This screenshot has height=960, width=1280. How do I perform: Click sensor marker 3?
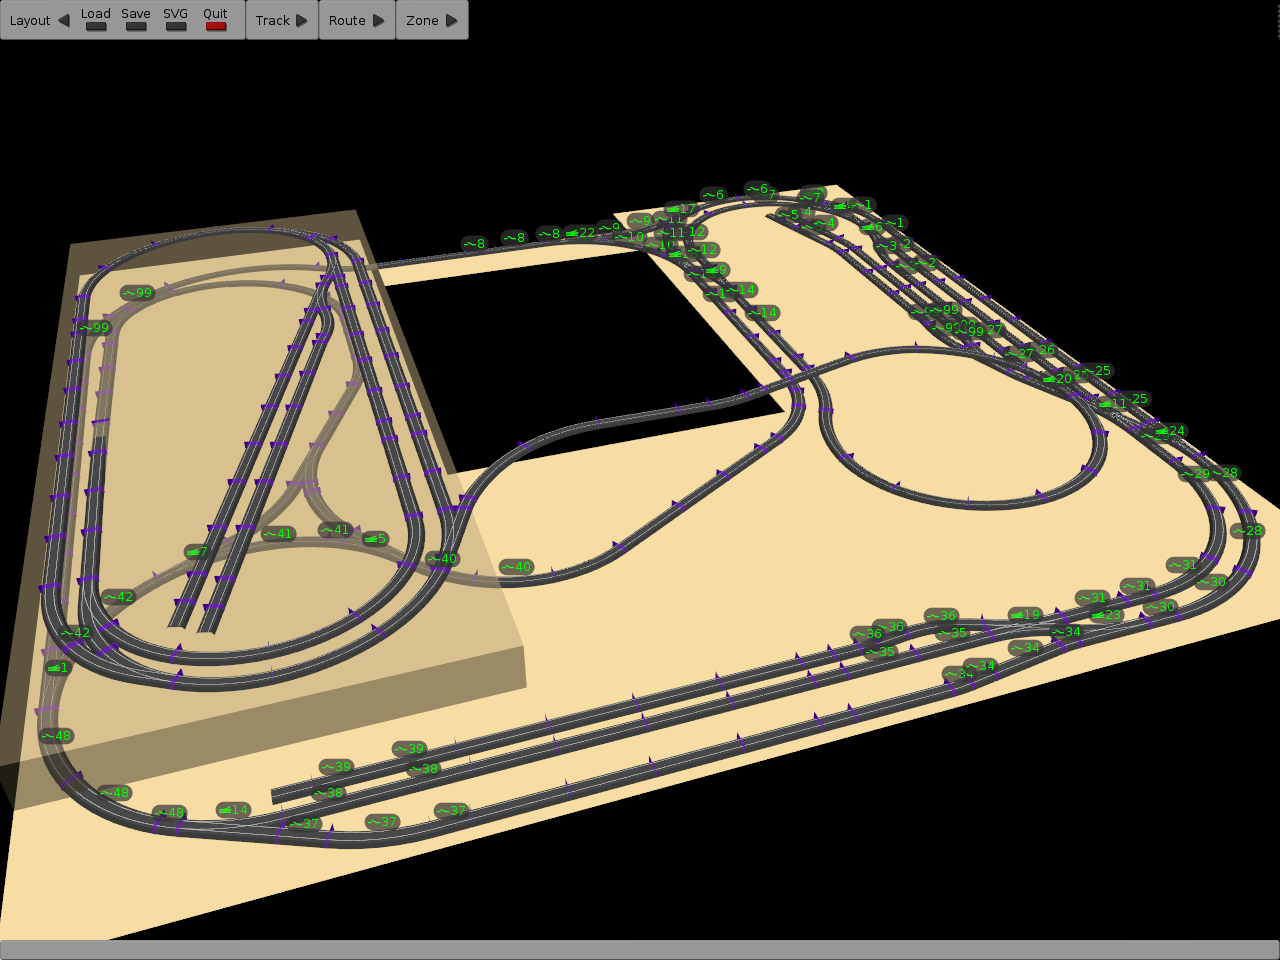(x=886, y=246)
